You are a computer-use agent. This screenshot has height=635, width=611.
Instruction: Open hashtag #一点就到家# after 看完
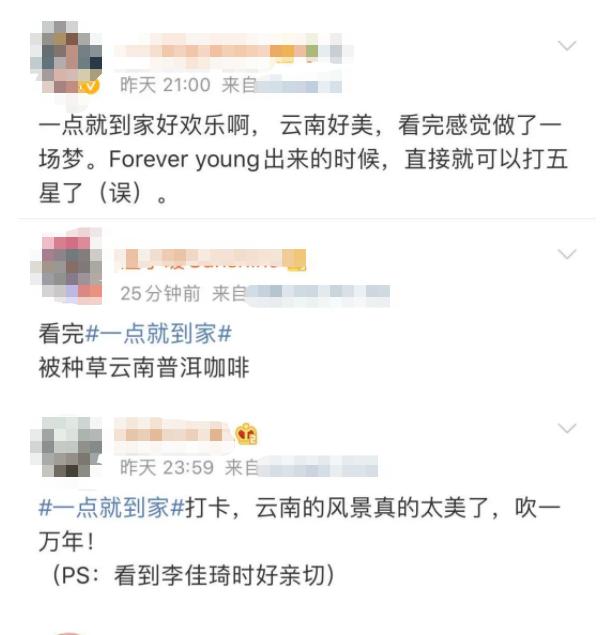pos(158,334)
